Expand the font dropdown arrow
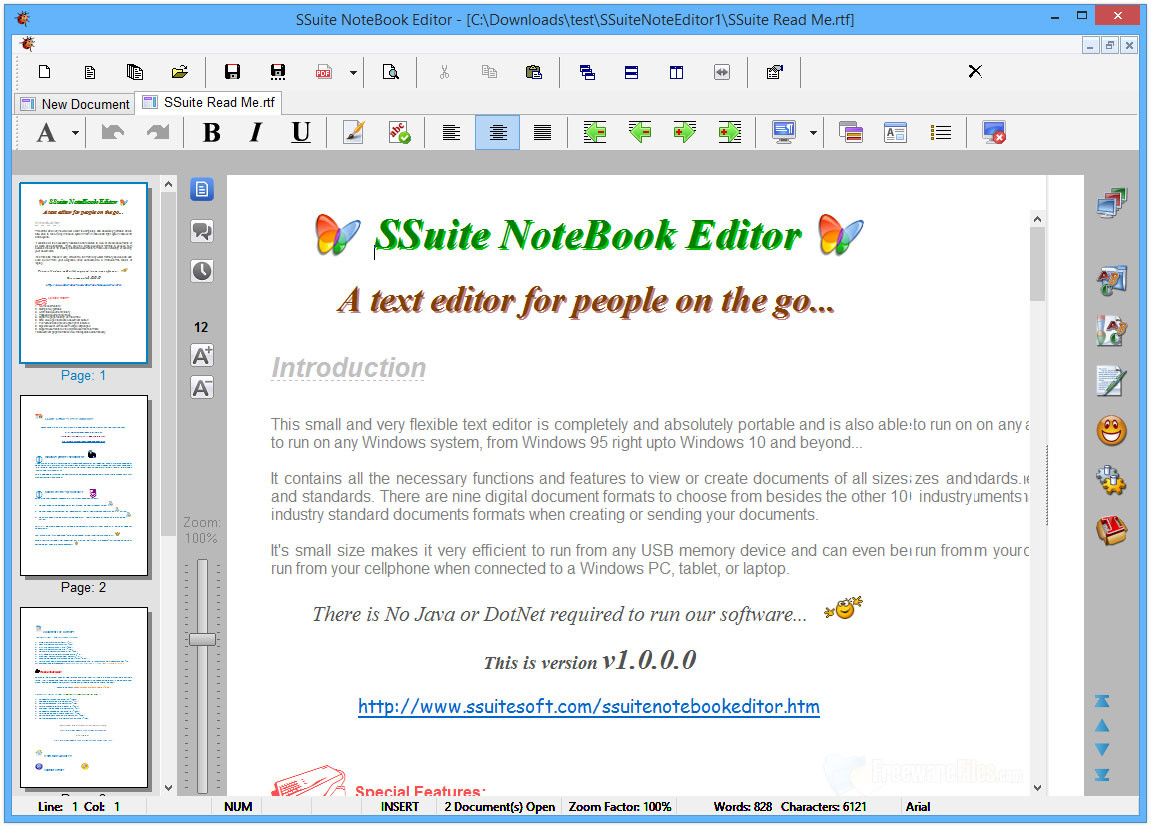 75,134
